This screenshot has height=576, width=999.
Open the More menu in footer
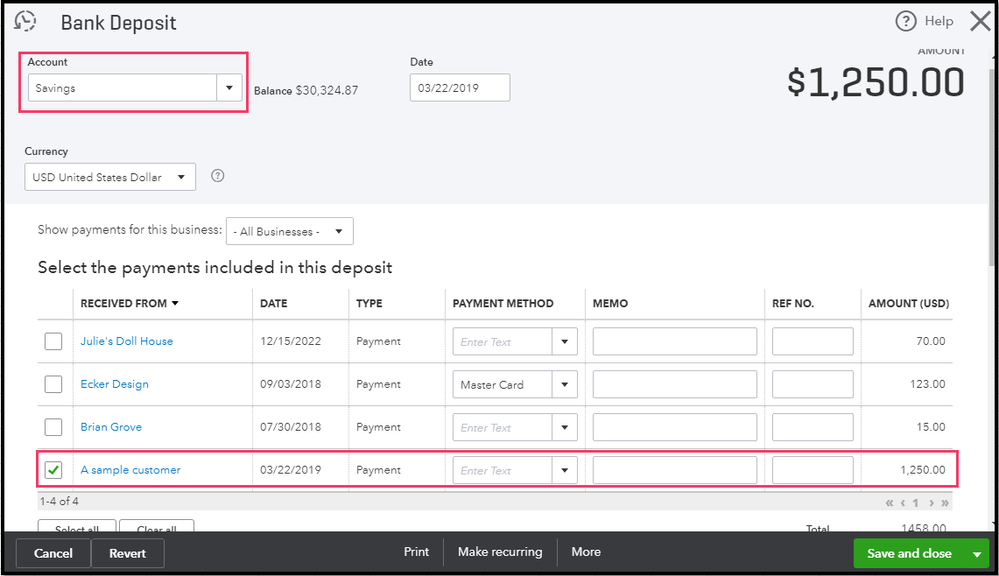[586, 552]
